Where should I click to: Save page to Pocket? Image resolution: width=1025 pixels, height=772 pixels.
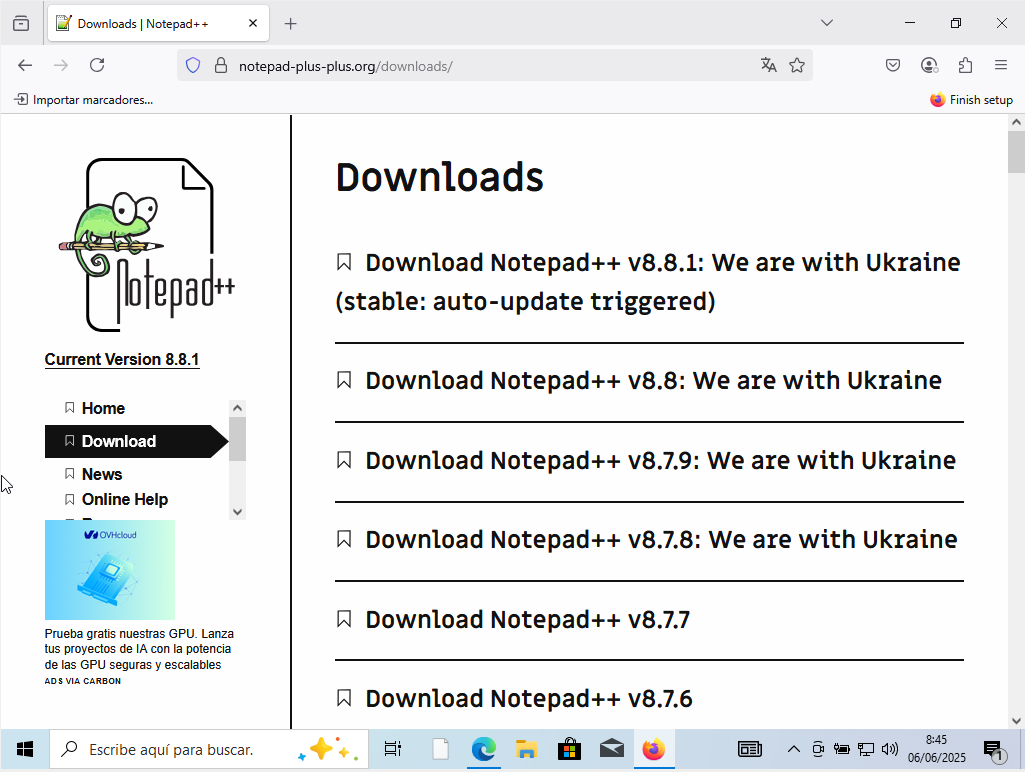pyautogui.click(x=893, y=65)
